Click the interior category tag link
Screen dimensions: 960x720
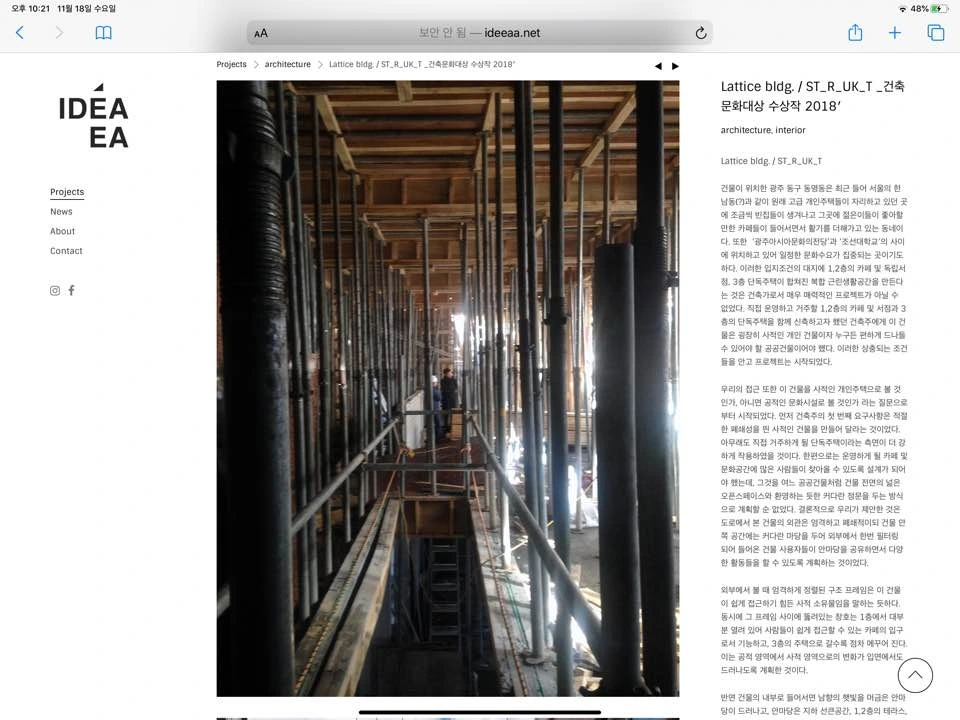pos(790,130)
